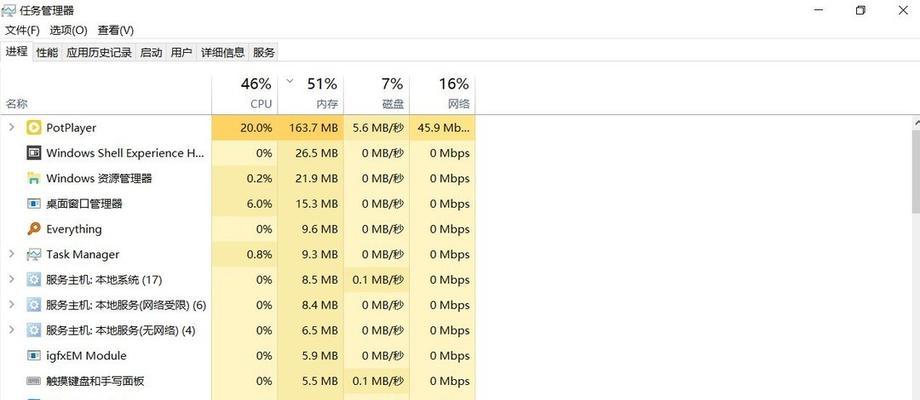The height and width of the screenshot is (400, 920).
Task: Click the 9.3 MB memory value of Task Manager
Action: pyautogui.click(x=320, y=254)
